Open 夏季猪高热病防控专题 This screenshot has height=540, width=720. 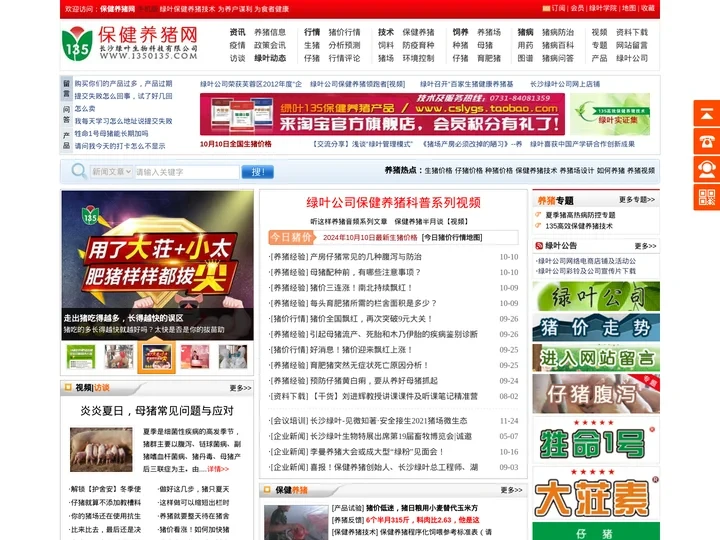coord(580,215)
